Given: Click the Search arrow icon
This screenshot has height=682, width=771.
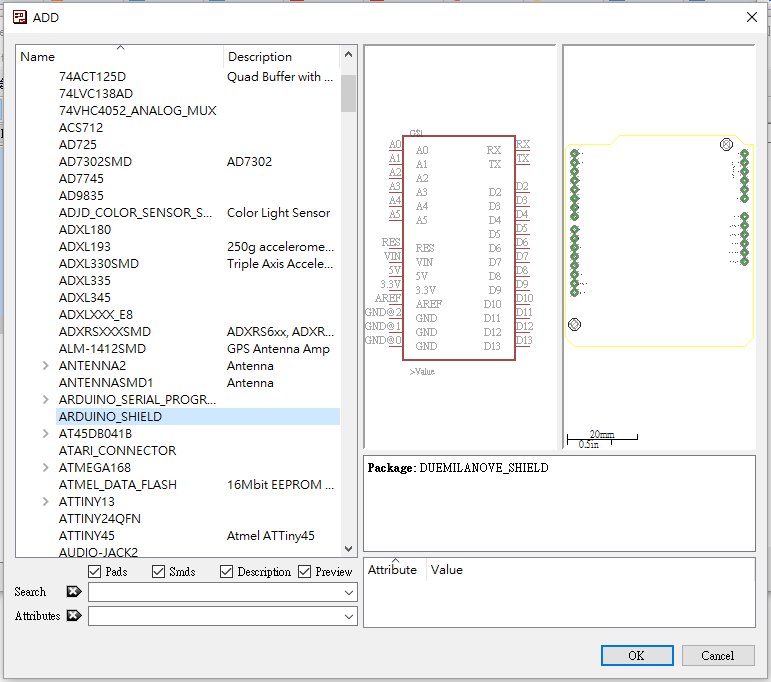Looking at the screenshot, I should (73, 592).
